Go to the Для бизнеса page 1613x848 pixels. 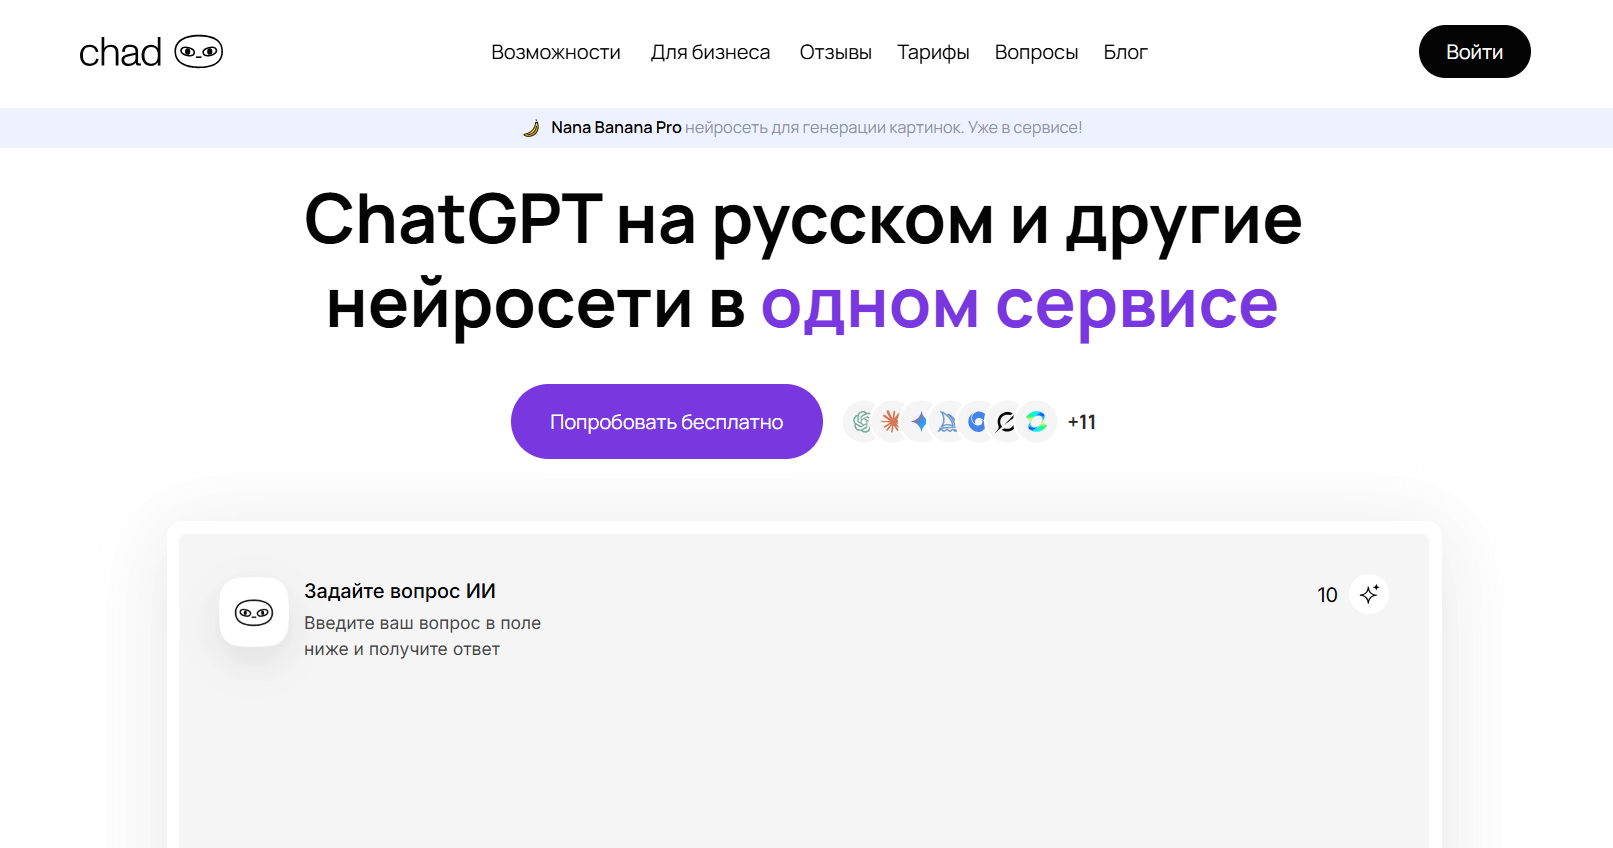[x=710, y=52]
